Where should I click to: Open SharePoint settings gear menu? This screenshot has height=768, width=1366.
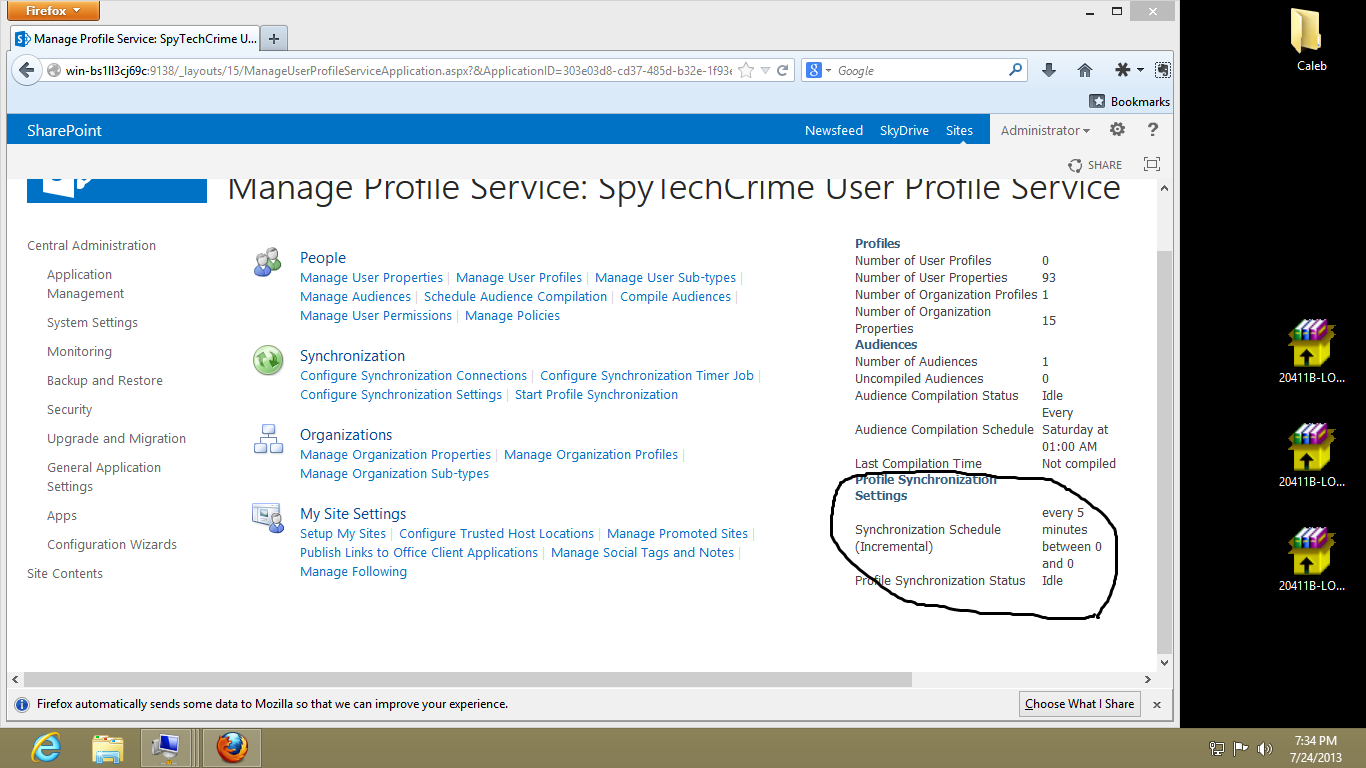click(1118, 130)
